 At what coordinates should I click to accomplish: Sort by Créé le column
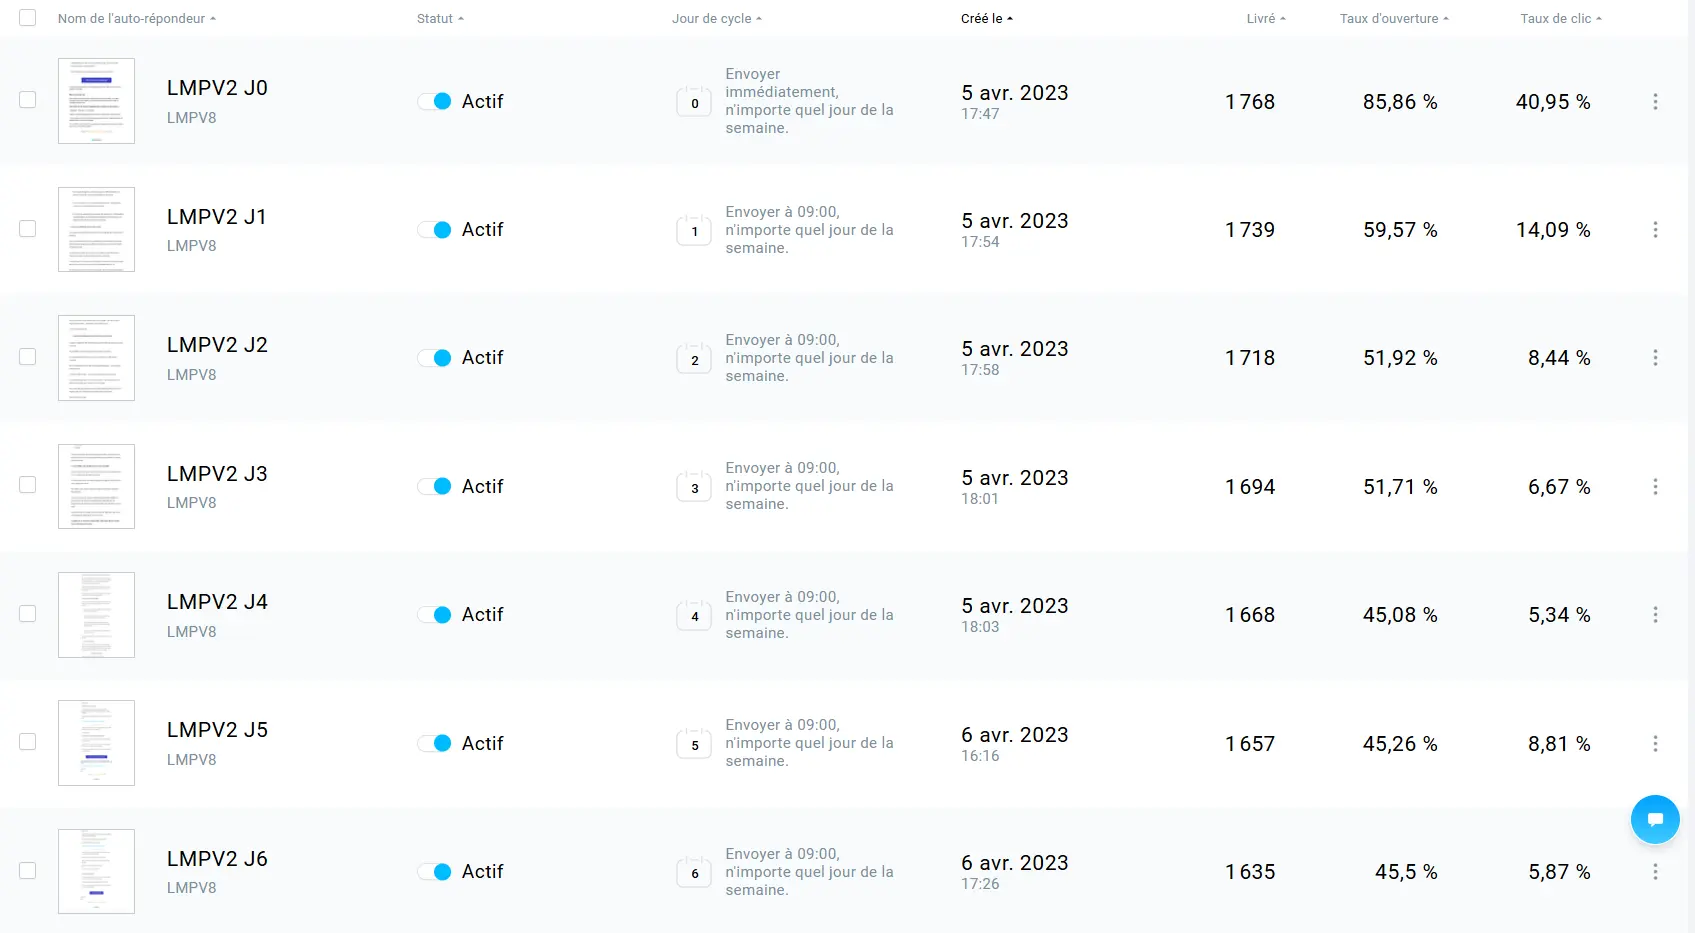987,19
